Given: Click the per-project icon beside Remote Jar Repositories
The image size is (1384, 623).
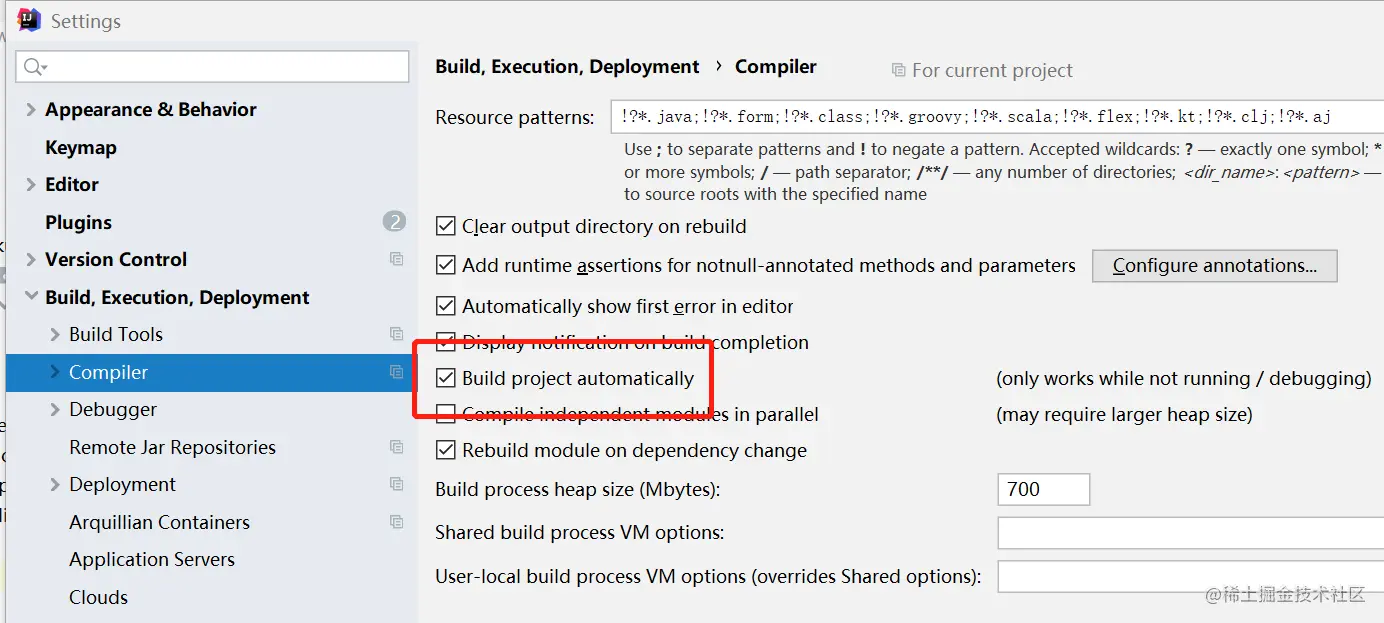Looking at the screenshot, I should click(x=397, y=447).
